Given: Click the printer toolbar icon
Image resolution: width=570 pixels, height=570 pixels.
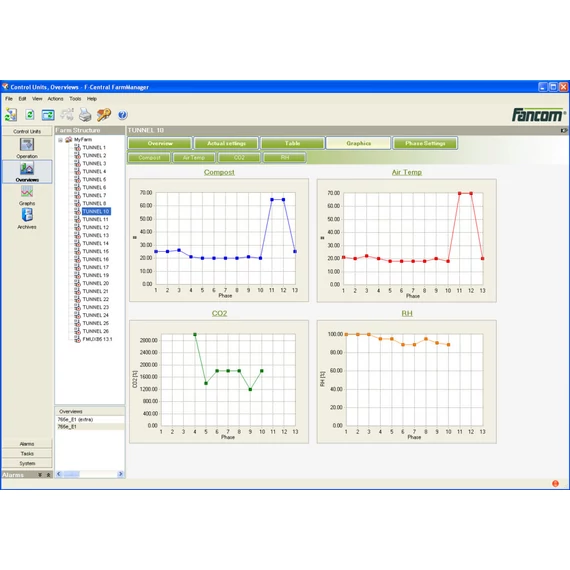Looking at the screenshot, I should [85, 115].
